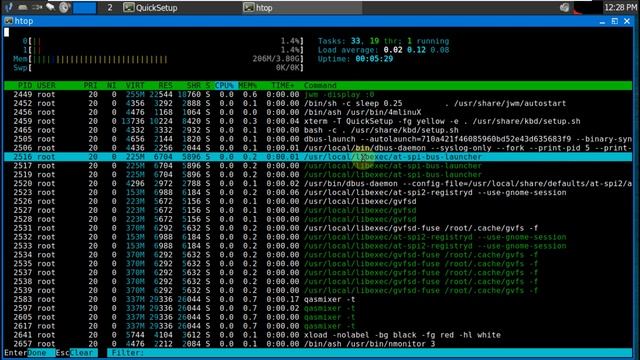Click the round disc-shaped launcher icon in the taskbar

pos(64,7)
